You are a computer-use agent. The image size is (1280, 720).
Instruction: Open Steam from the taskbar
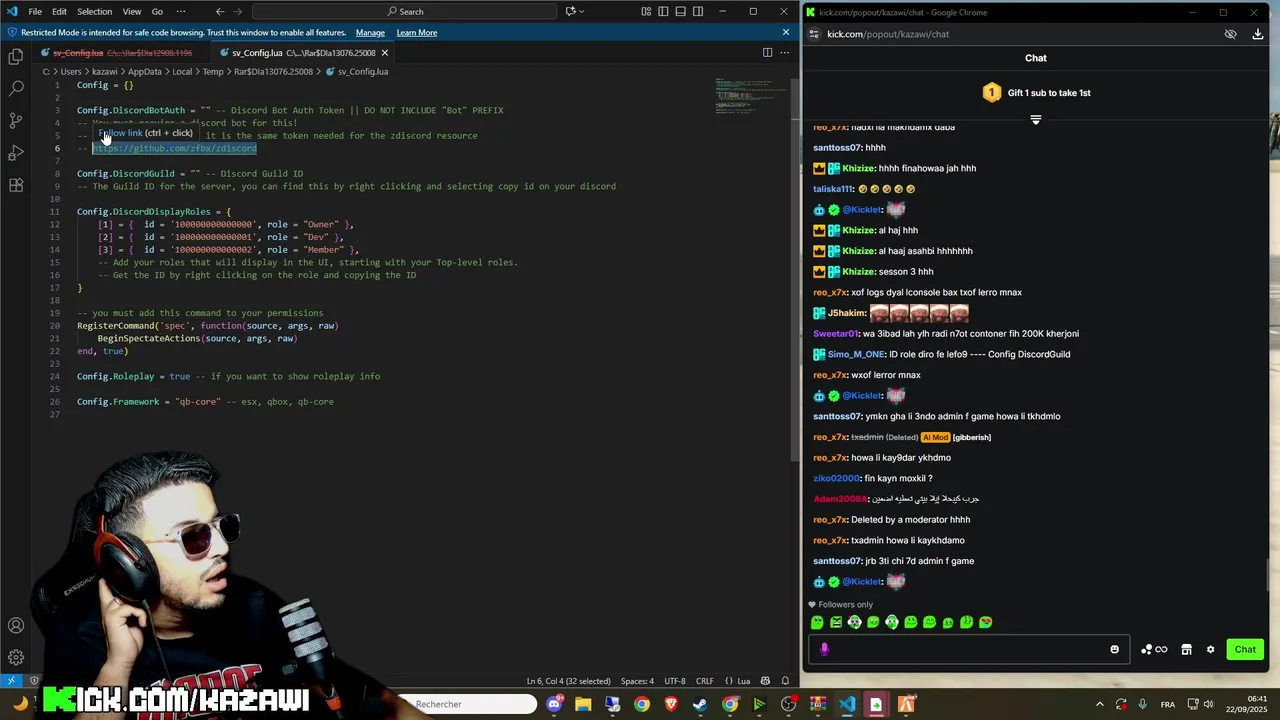click(x=700, y=704)
